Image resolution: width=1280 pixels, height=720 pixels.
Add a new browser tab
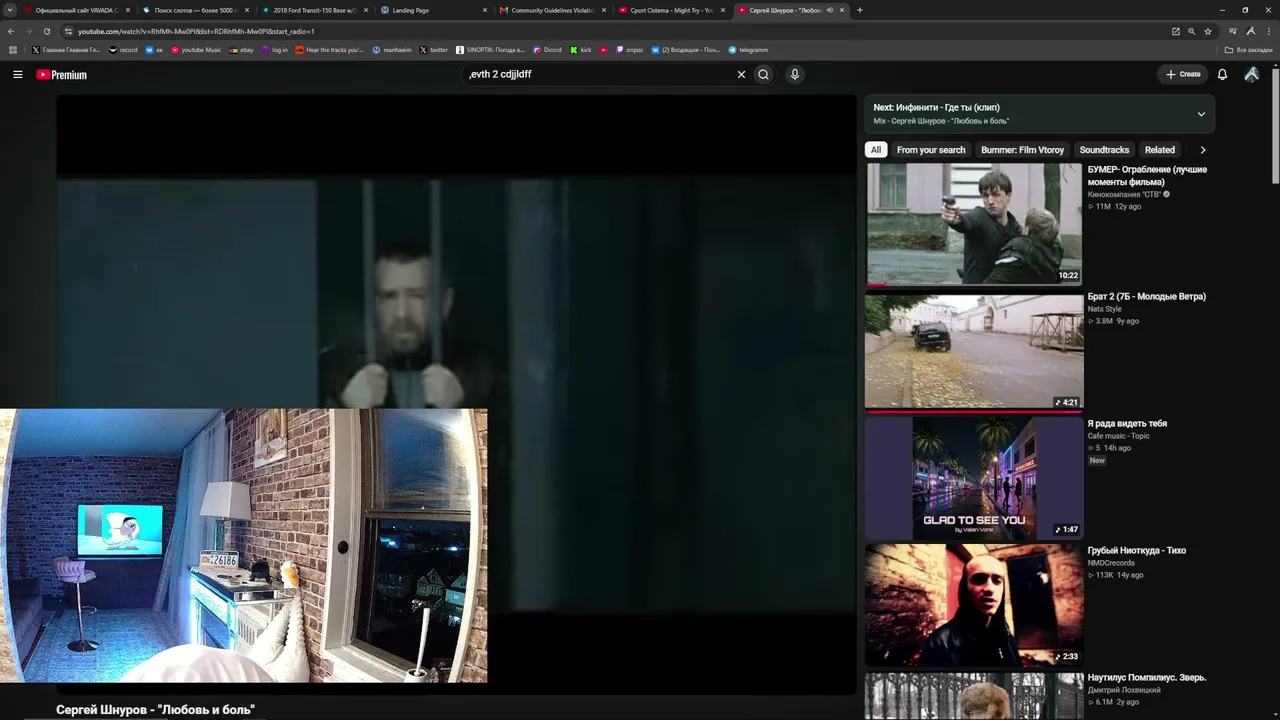(x=860, y=10)
